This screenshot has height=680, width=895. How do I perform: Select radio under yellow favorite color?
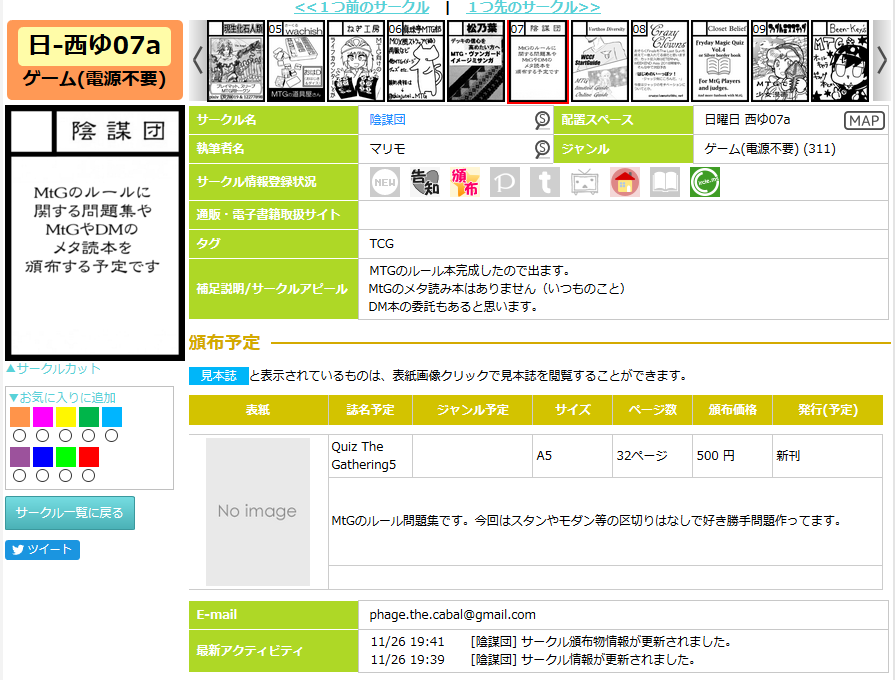[66, 436]
